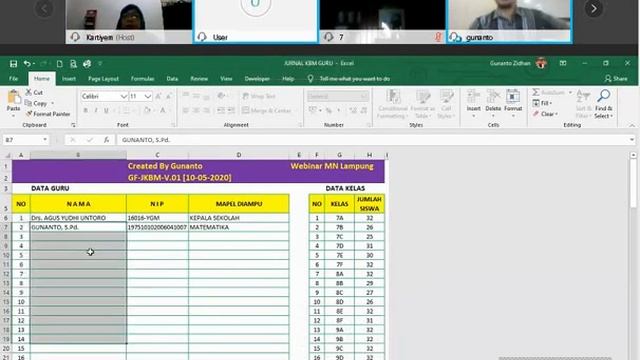Click AutoSum sigma icon
This screenshot has width=640, height=360.
(536, 93)
